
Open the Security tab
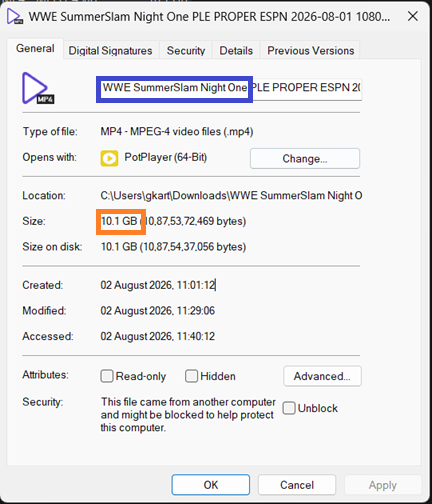pyautogui.click(x=186, y=51)
